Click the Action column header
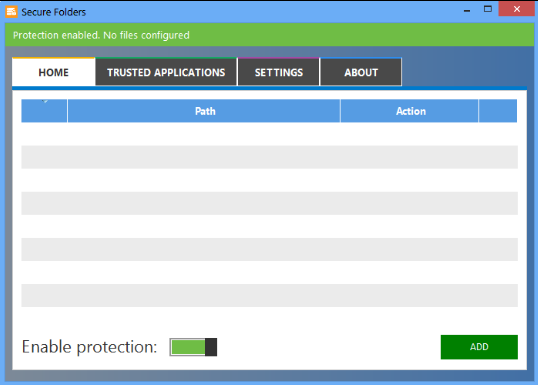 coord(410,111)
